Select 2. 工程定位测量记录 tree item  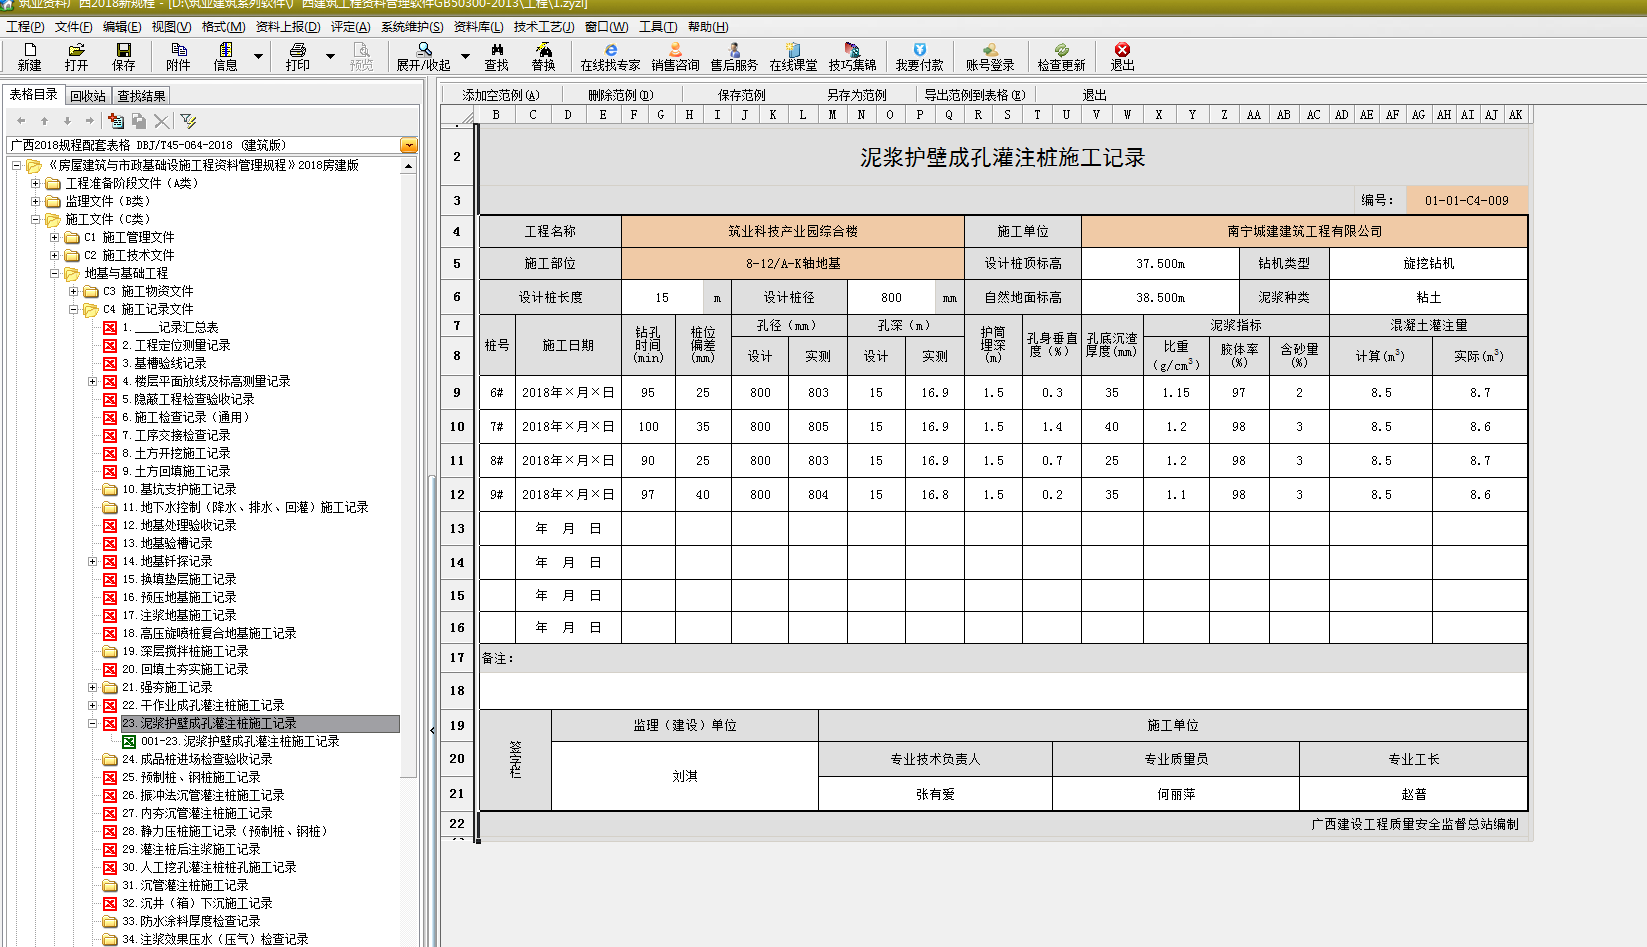click(x=176, y=345)
